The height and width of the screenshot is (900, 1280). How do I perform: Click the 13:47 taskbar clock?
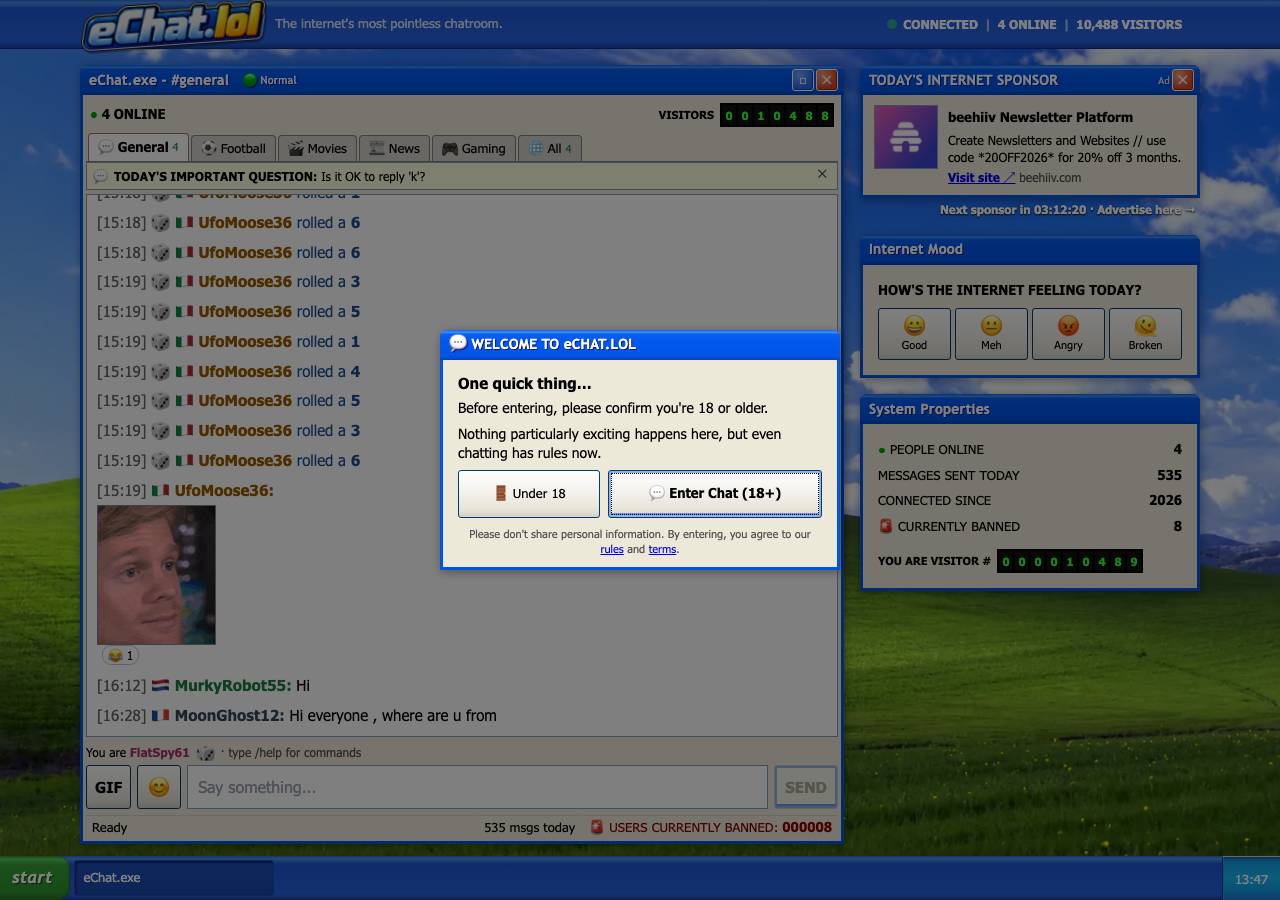(x=1251, y=880)
